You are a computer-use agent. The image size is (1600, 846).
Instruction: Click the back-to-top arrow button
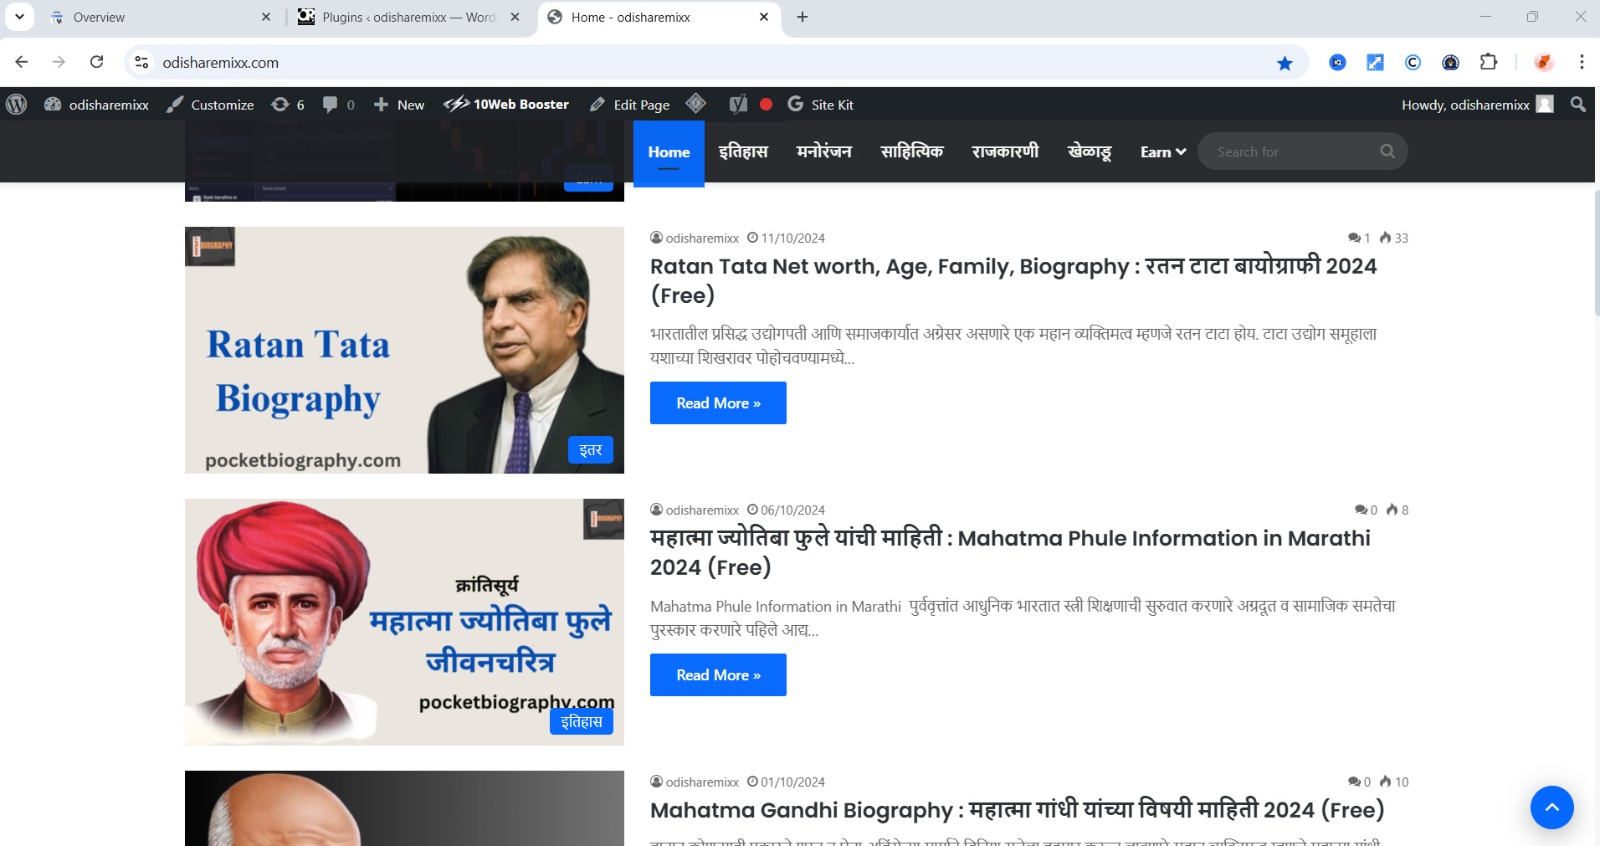click(1552, 807)
